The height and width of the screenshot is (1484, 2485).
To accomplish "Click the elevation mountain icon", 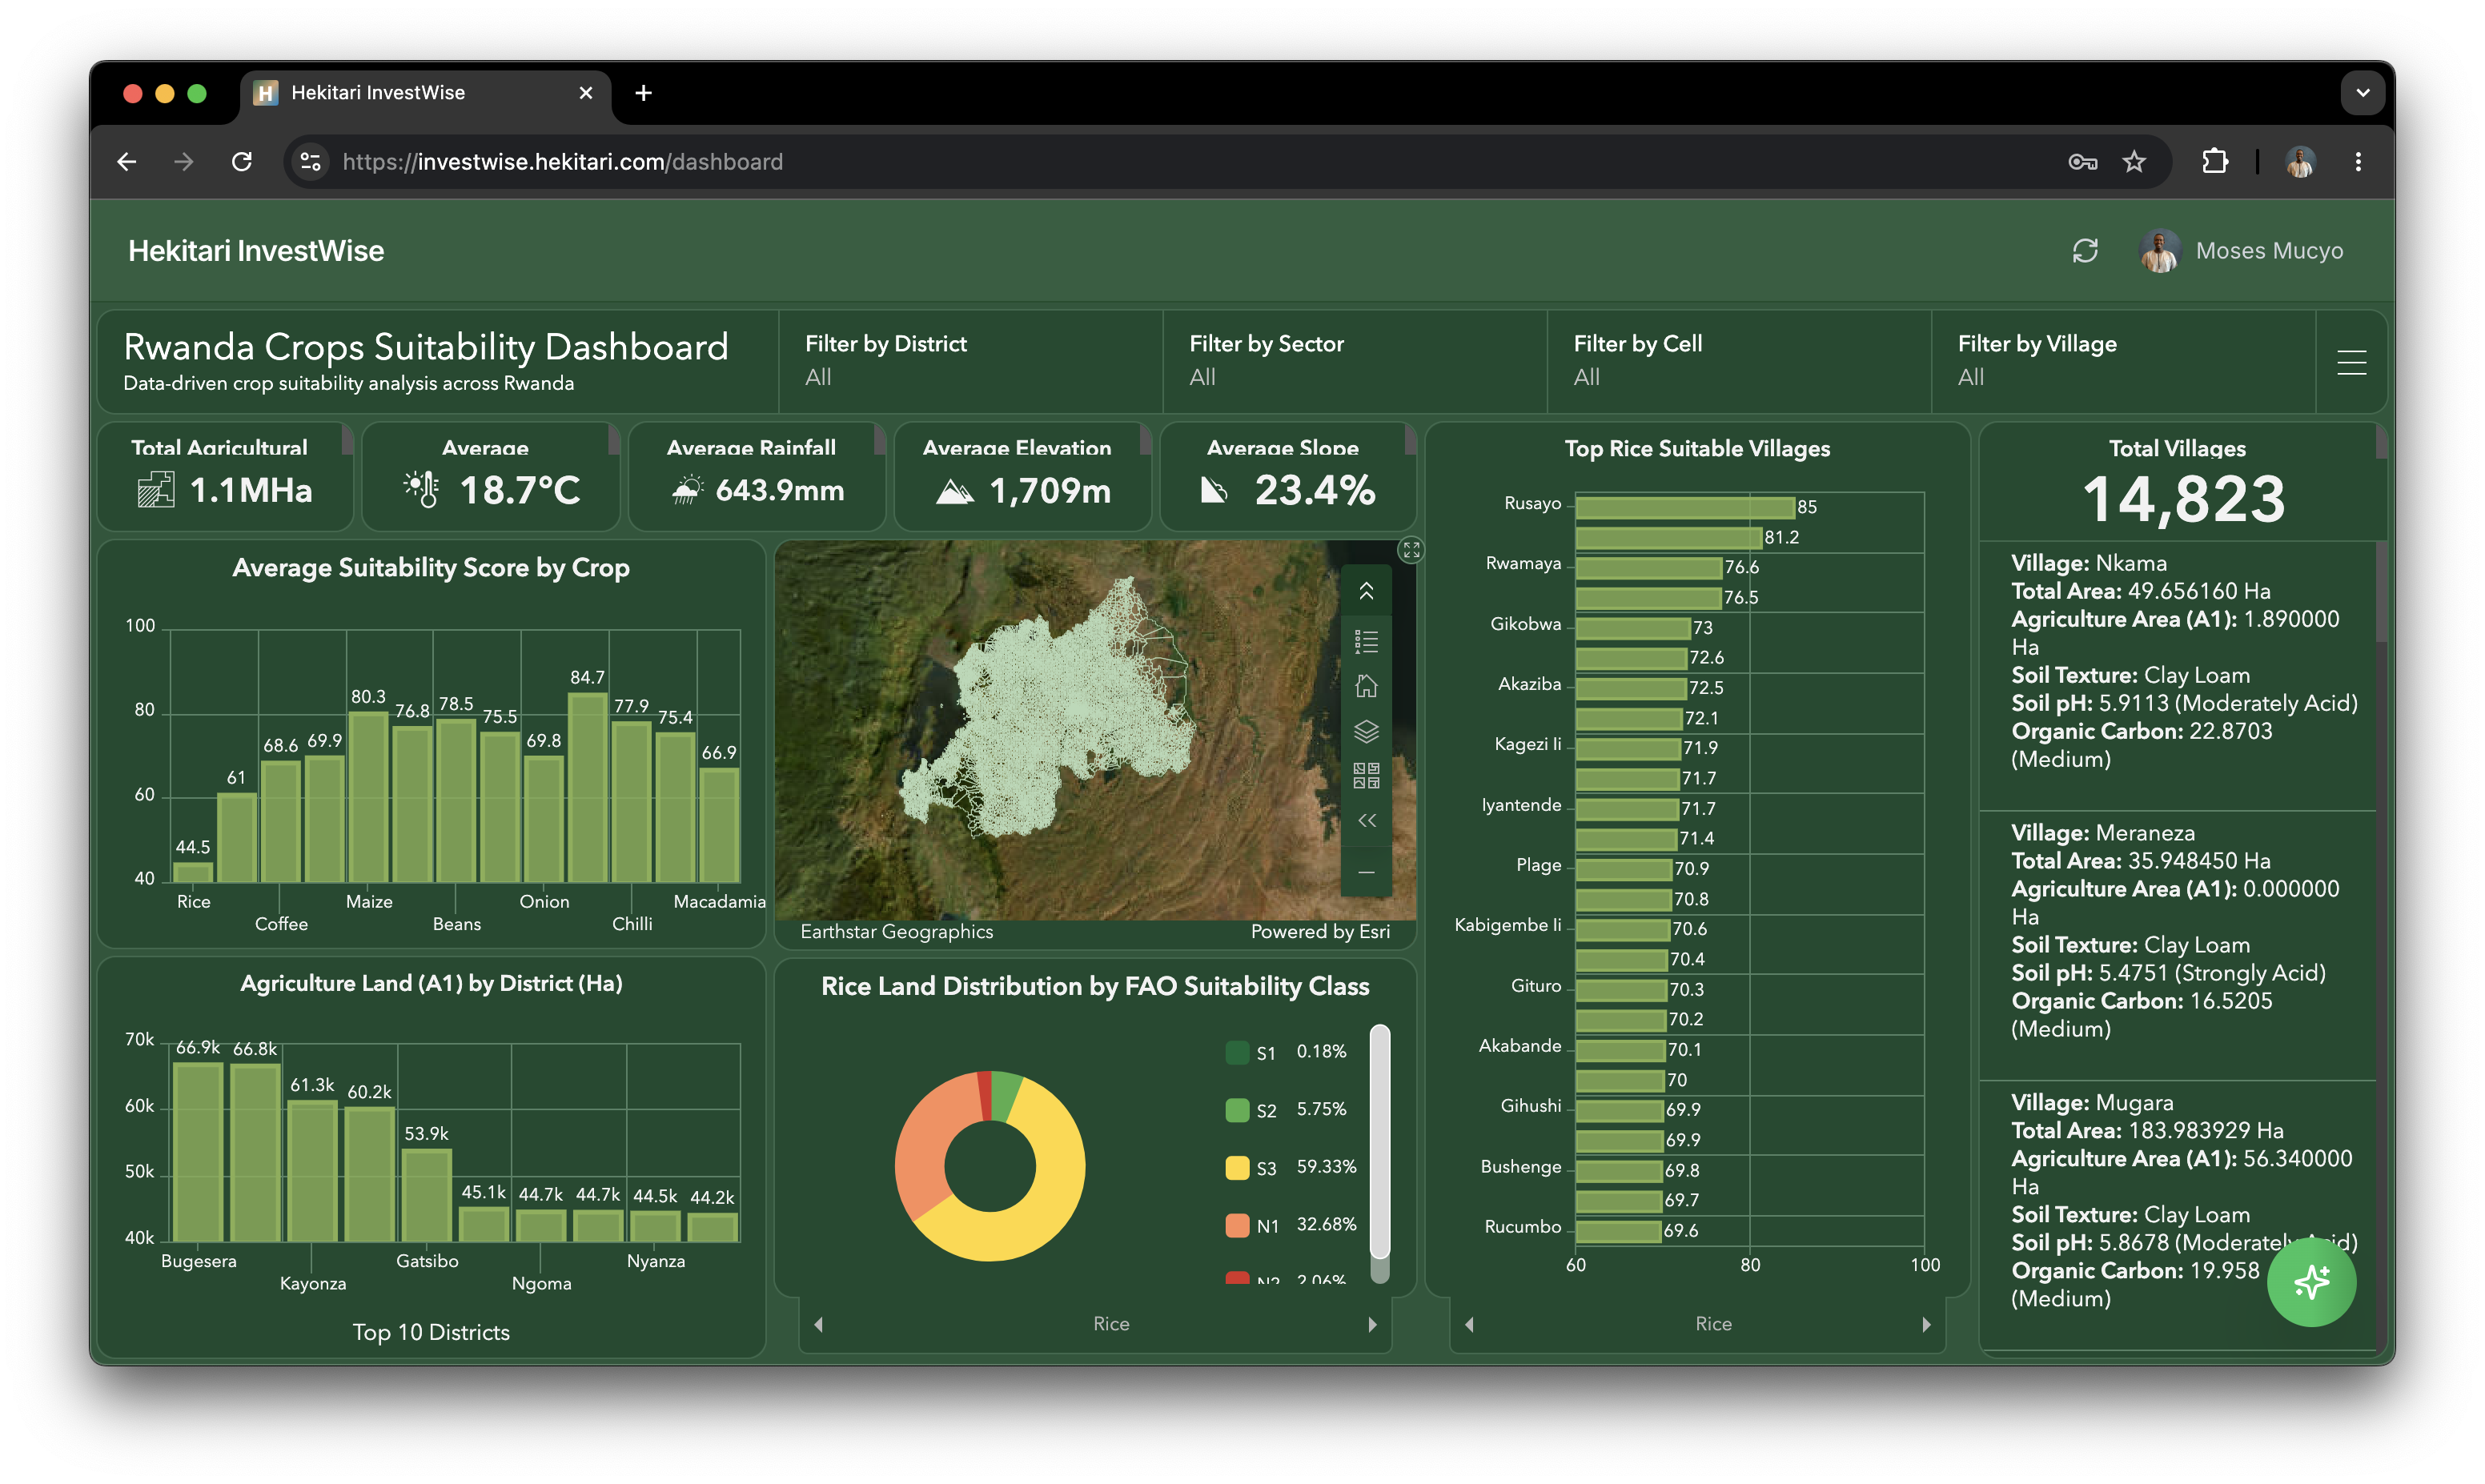I will pos(954,491).
